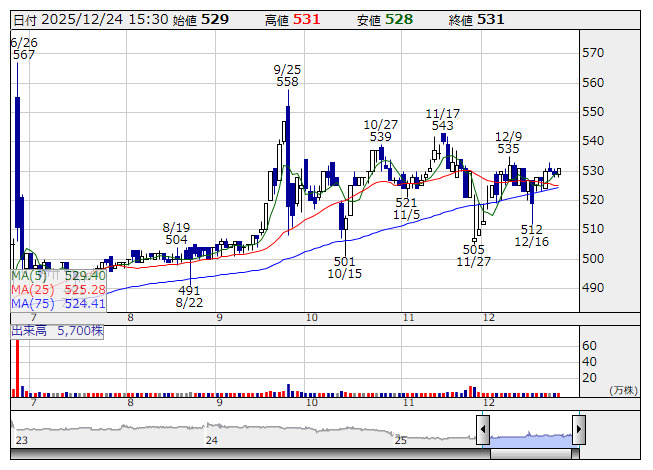Image resolution: width=653 pixels, height=470 pixels.
Task: Click the 8/19 504 label
Action: tap(176, 234)
